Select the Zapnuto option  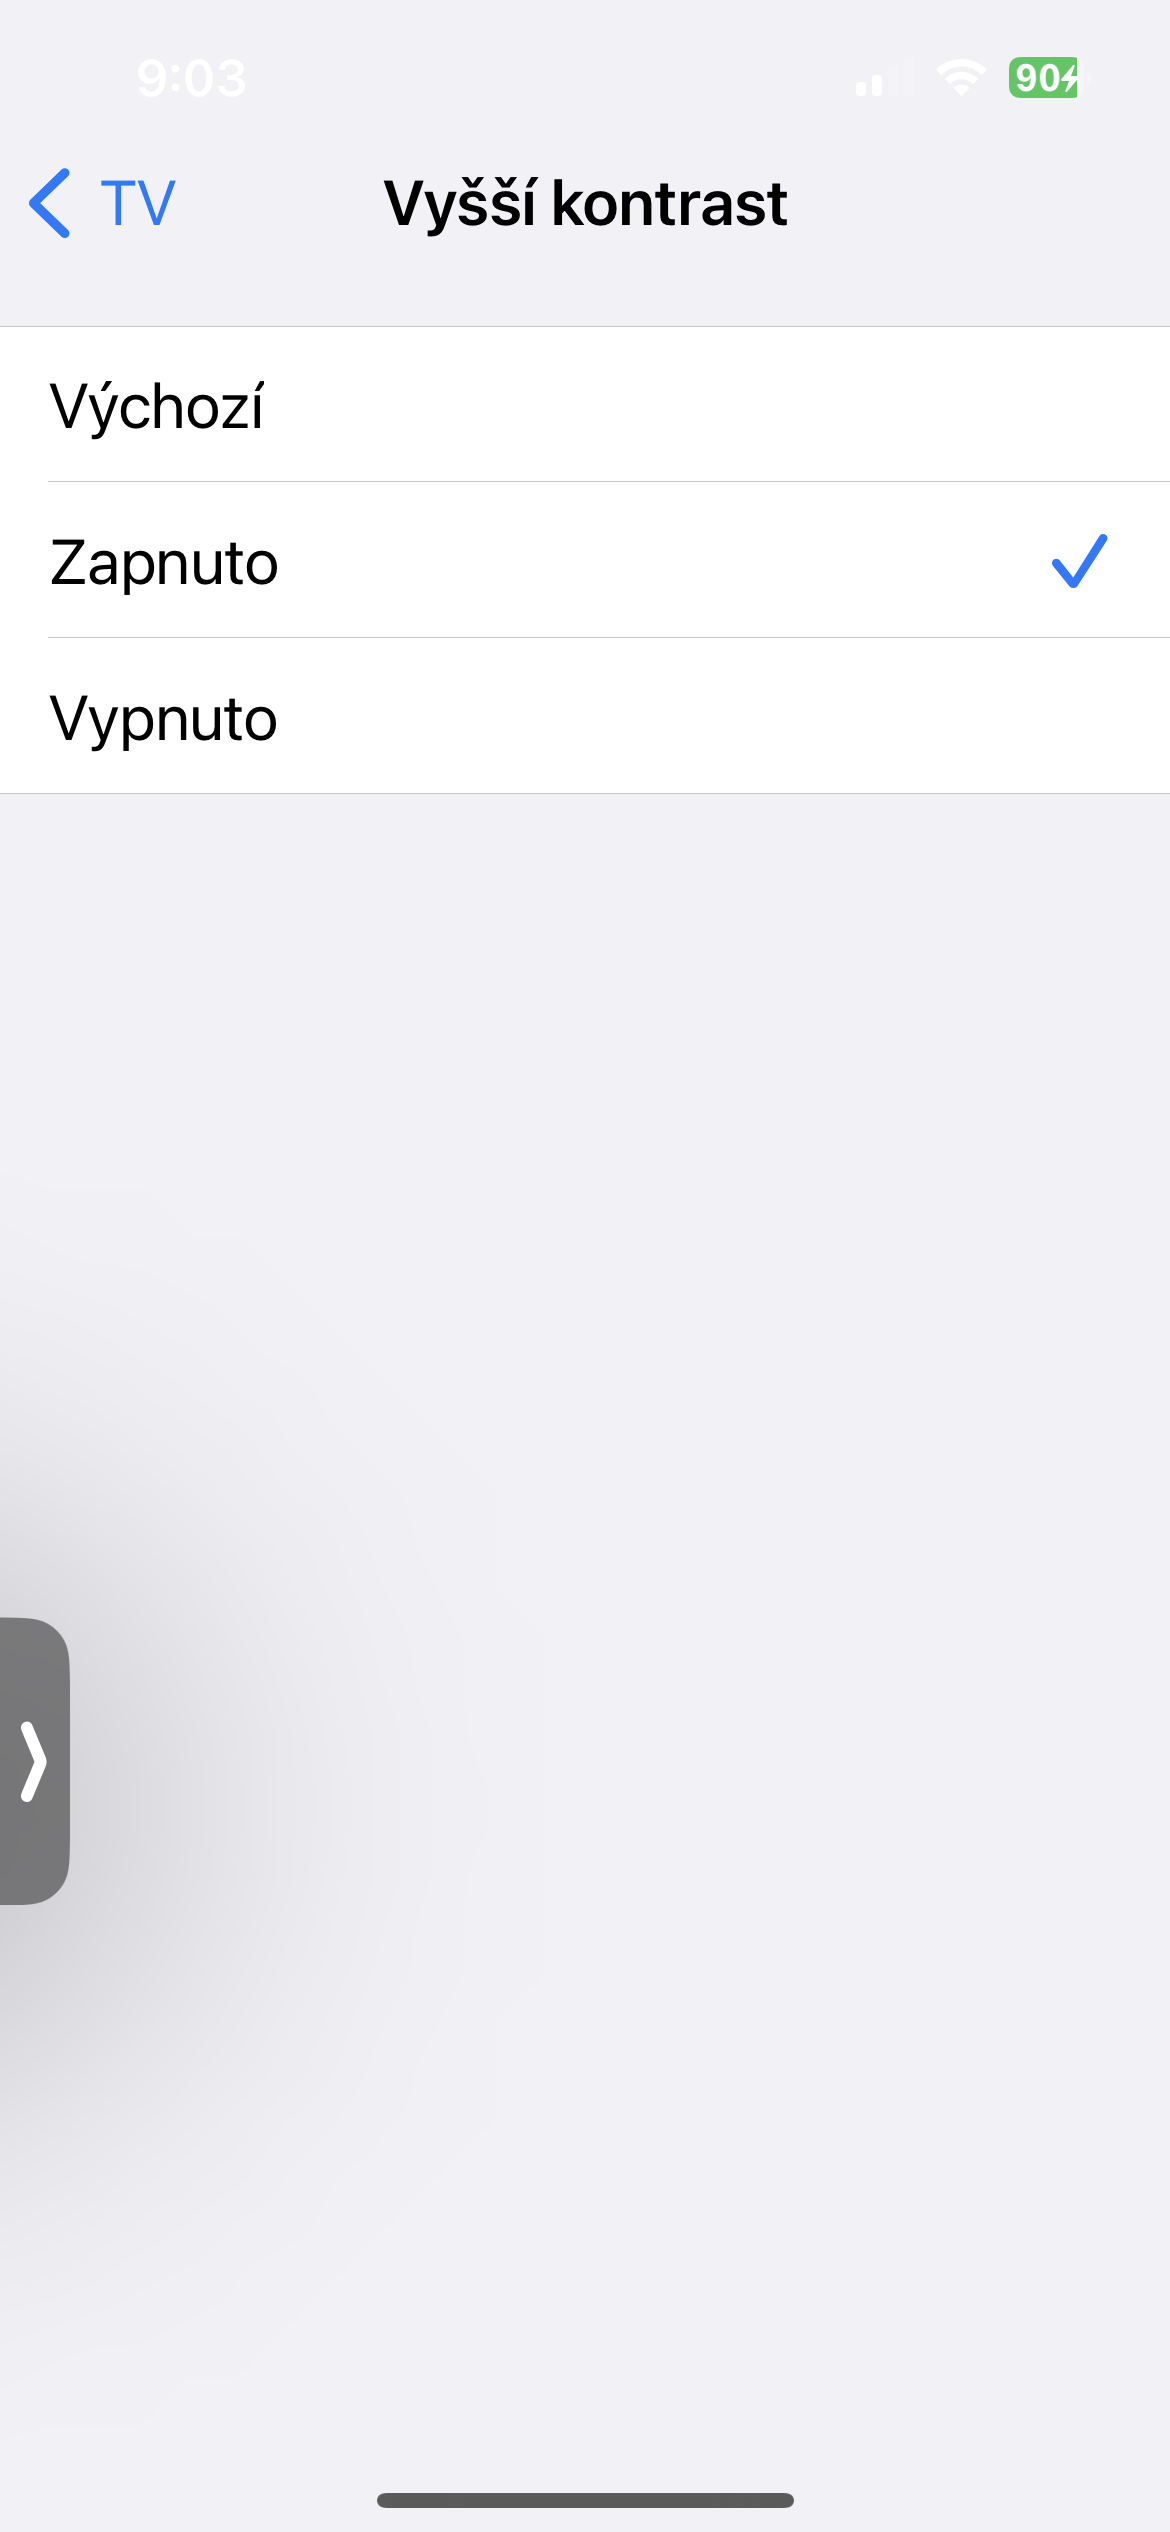coord(585,560)
